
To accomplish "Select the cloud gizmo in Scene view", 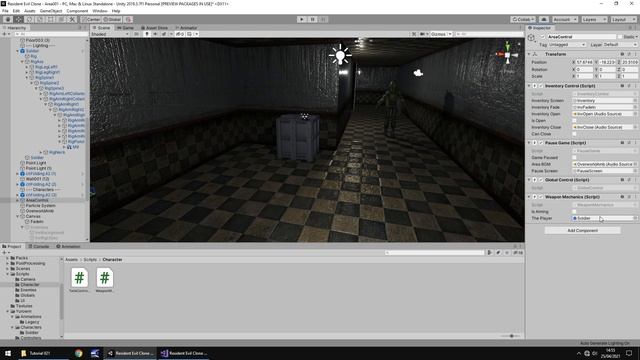I will tap(418, 73).
